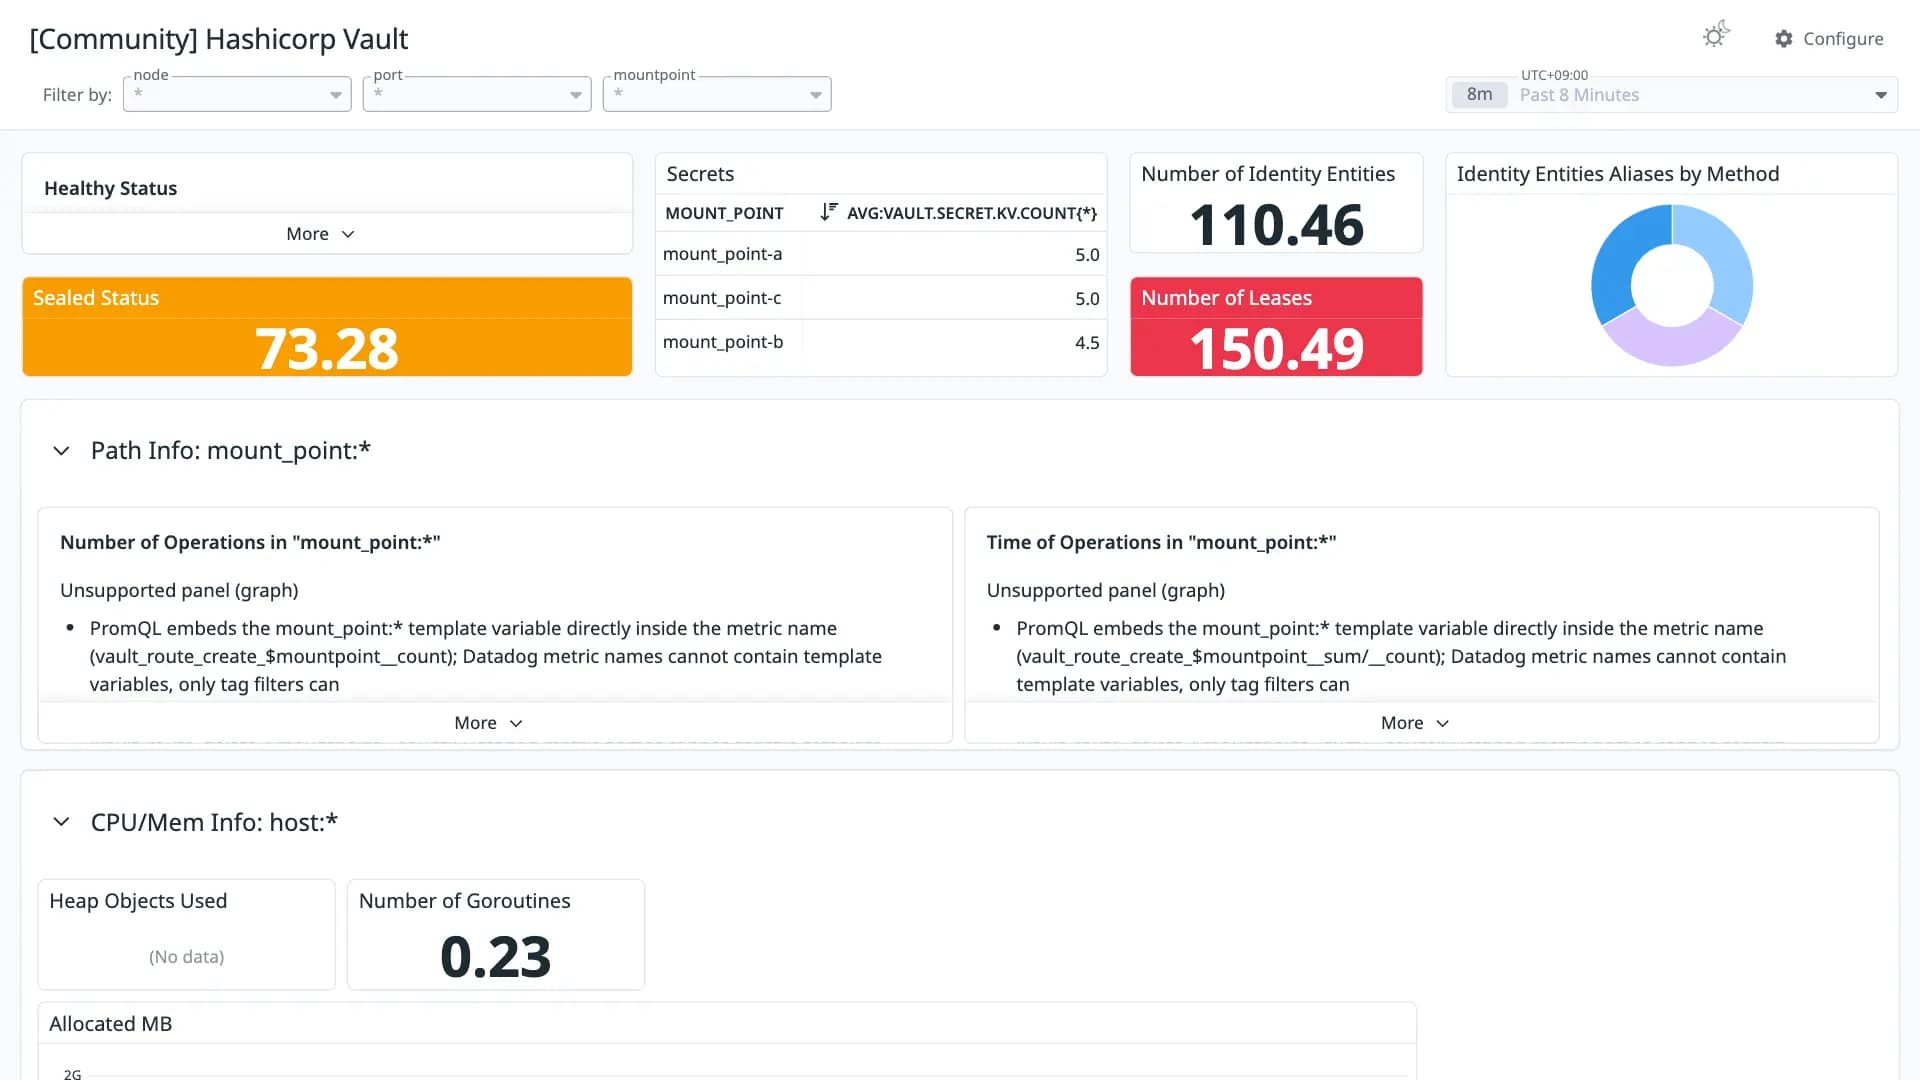Viewport: 1920px width, 1080px height.
Task: Click the red Number of Leases value 150.49
Action: pyautogui.click(x=1276, y=349)
